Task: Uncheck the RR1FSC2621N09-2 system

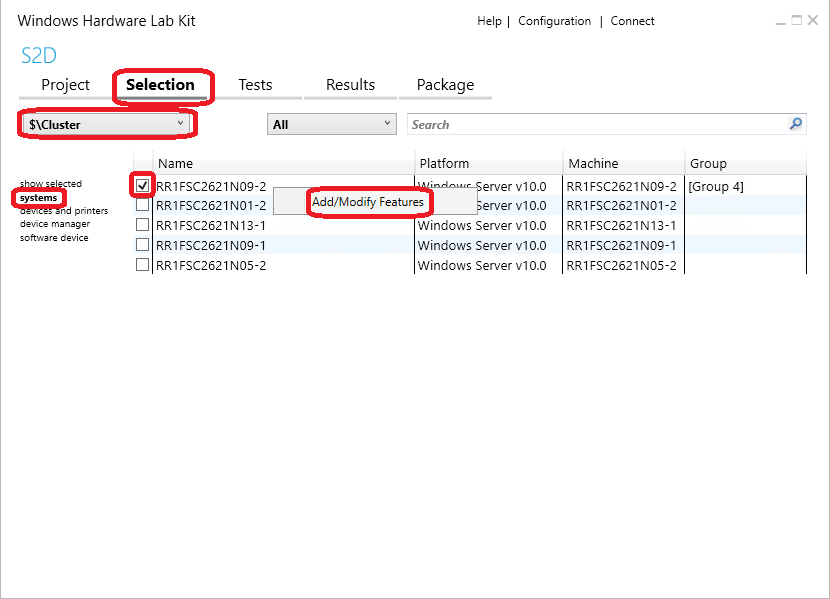Action: 142,186
